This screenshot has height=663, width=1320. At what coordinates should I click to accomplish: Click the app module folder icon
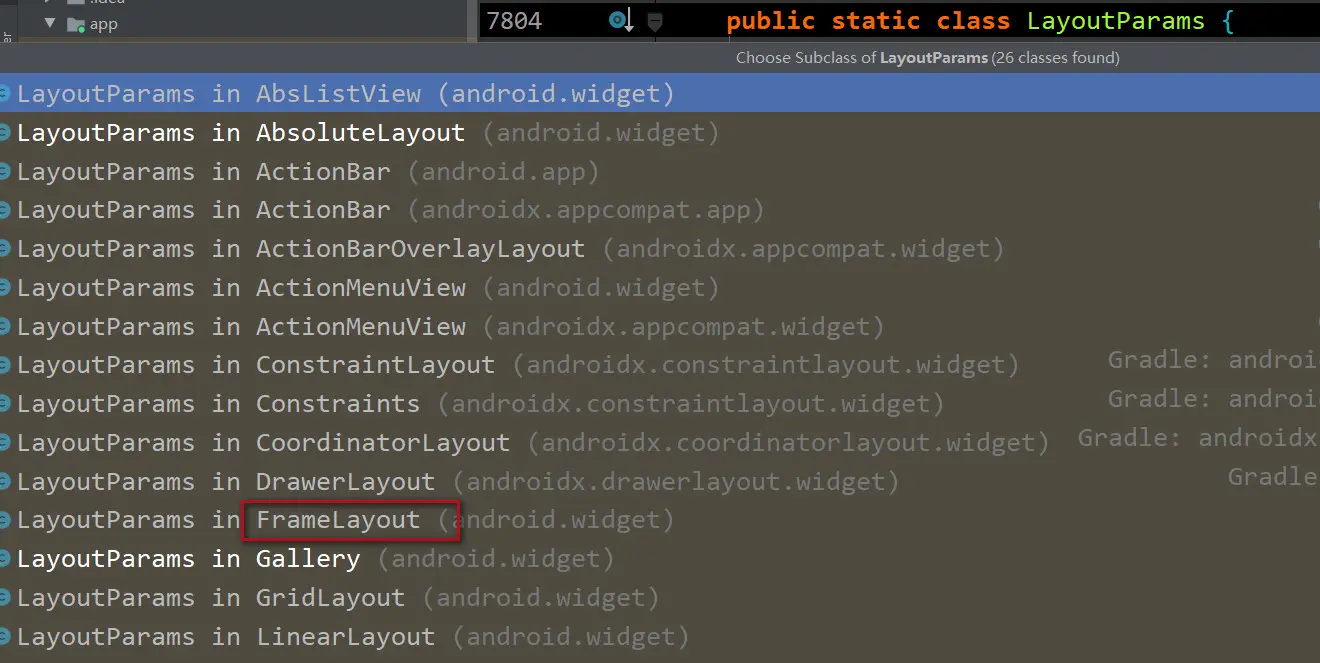pos(75,24)
